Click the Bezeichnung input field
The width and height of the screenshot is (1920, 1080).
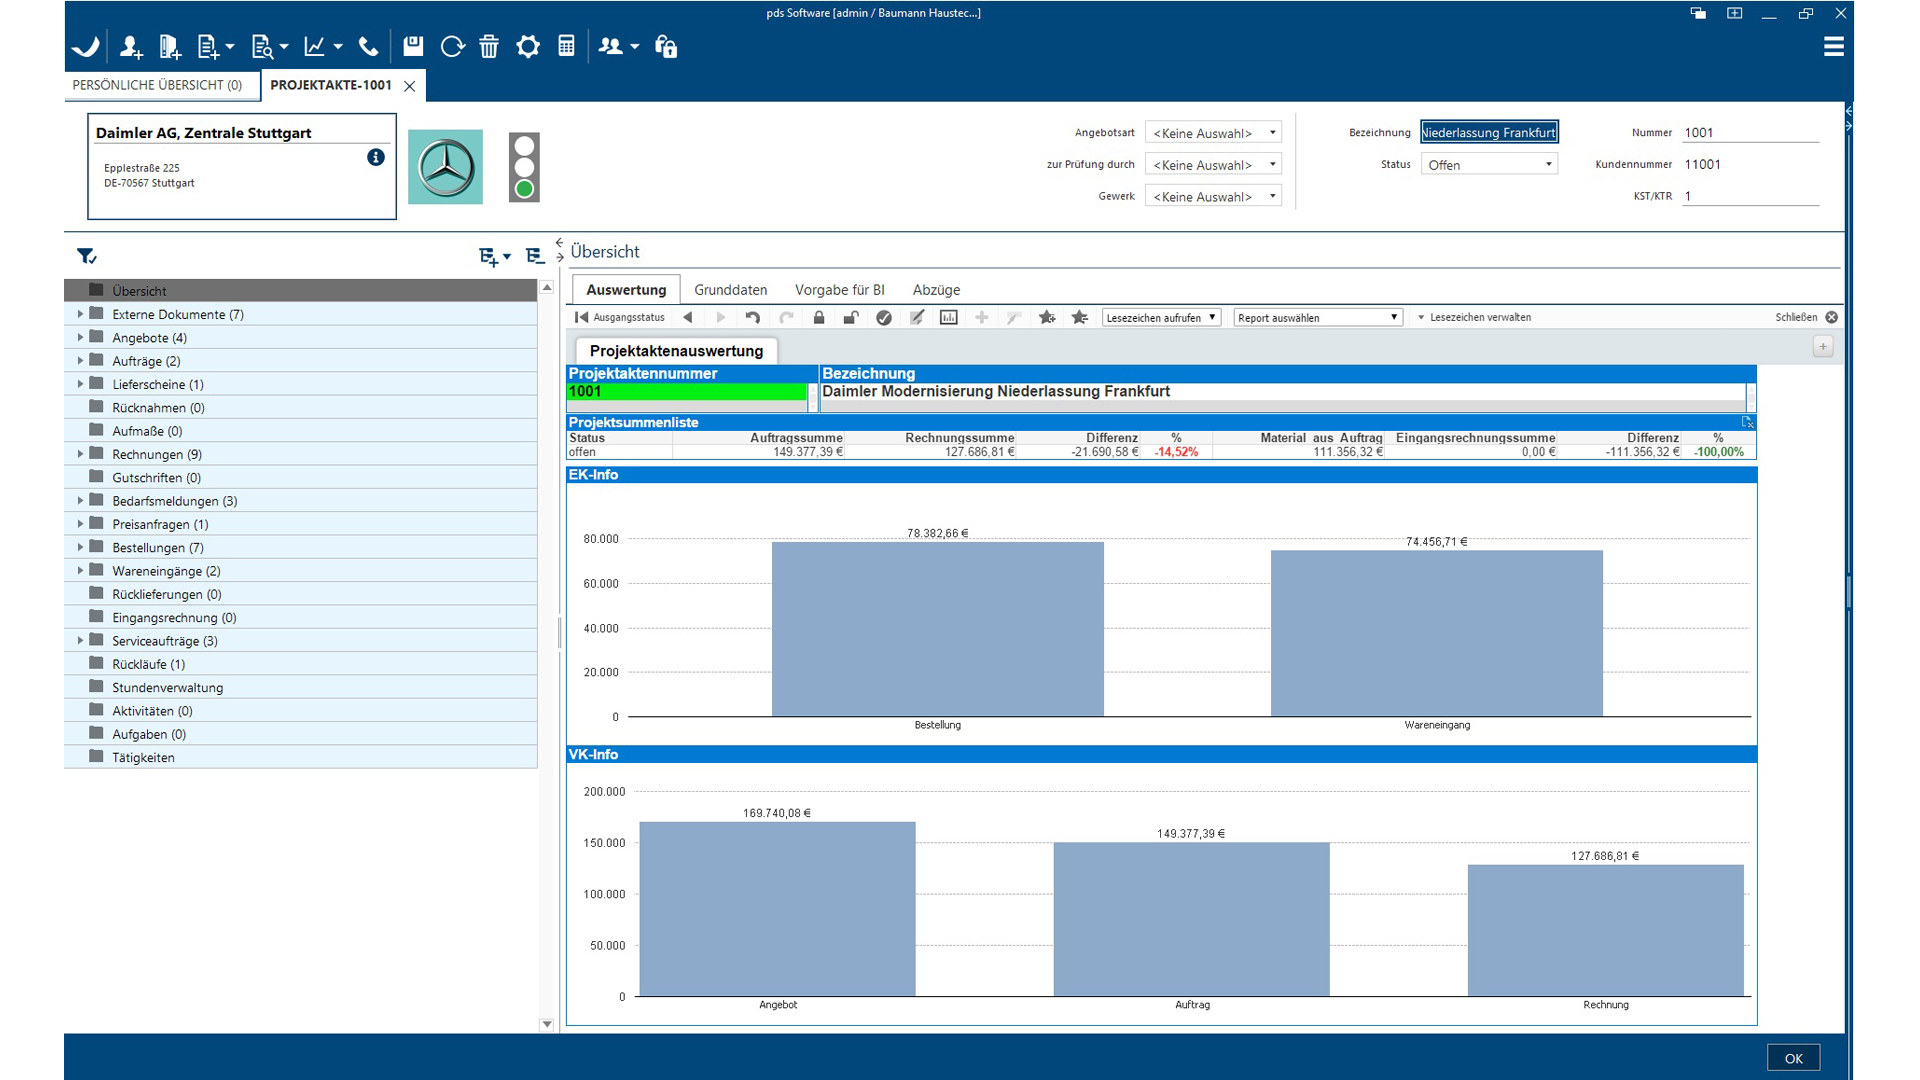1489,132
